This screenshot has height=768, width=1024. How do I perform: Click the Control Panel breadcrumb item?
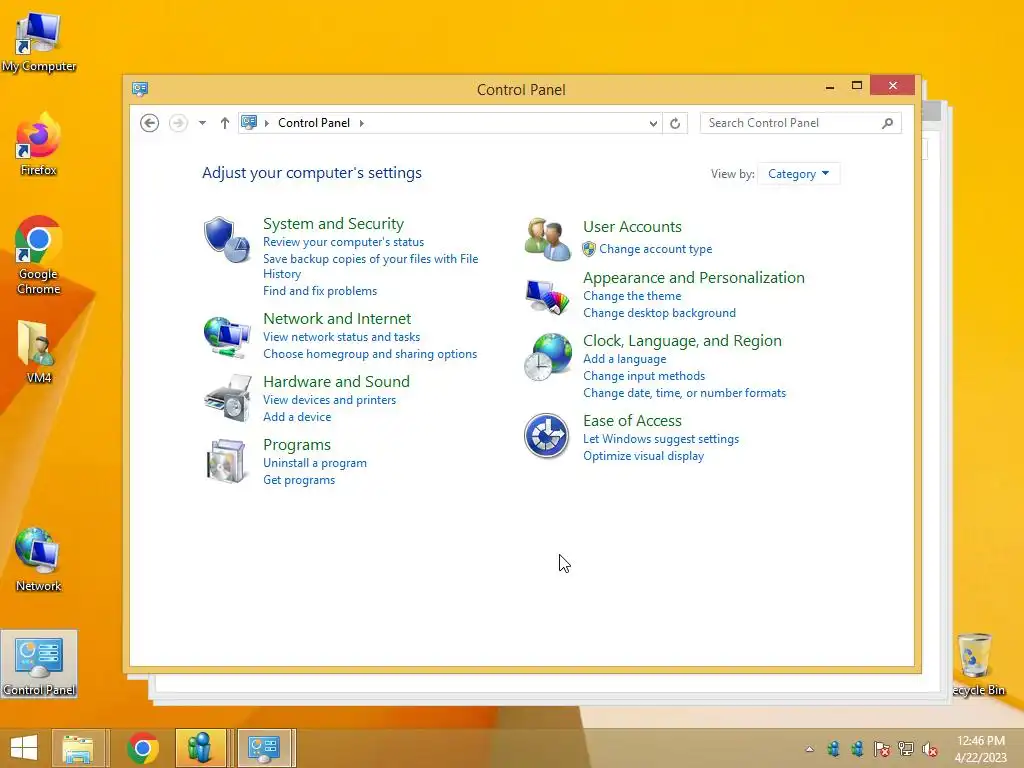pyautogui.click(x=314, y=123)
